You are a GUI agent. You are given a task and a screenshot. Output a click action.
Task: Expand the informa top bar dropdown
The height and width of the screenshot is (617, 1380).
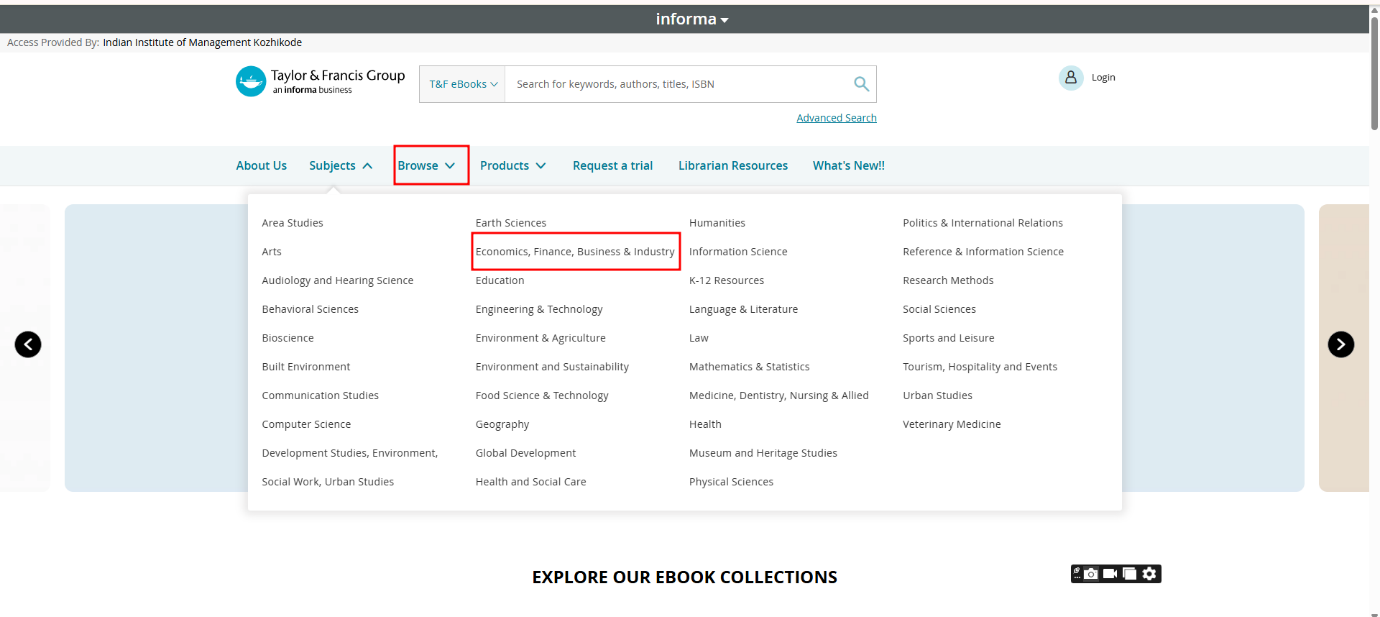click(692, 19)
